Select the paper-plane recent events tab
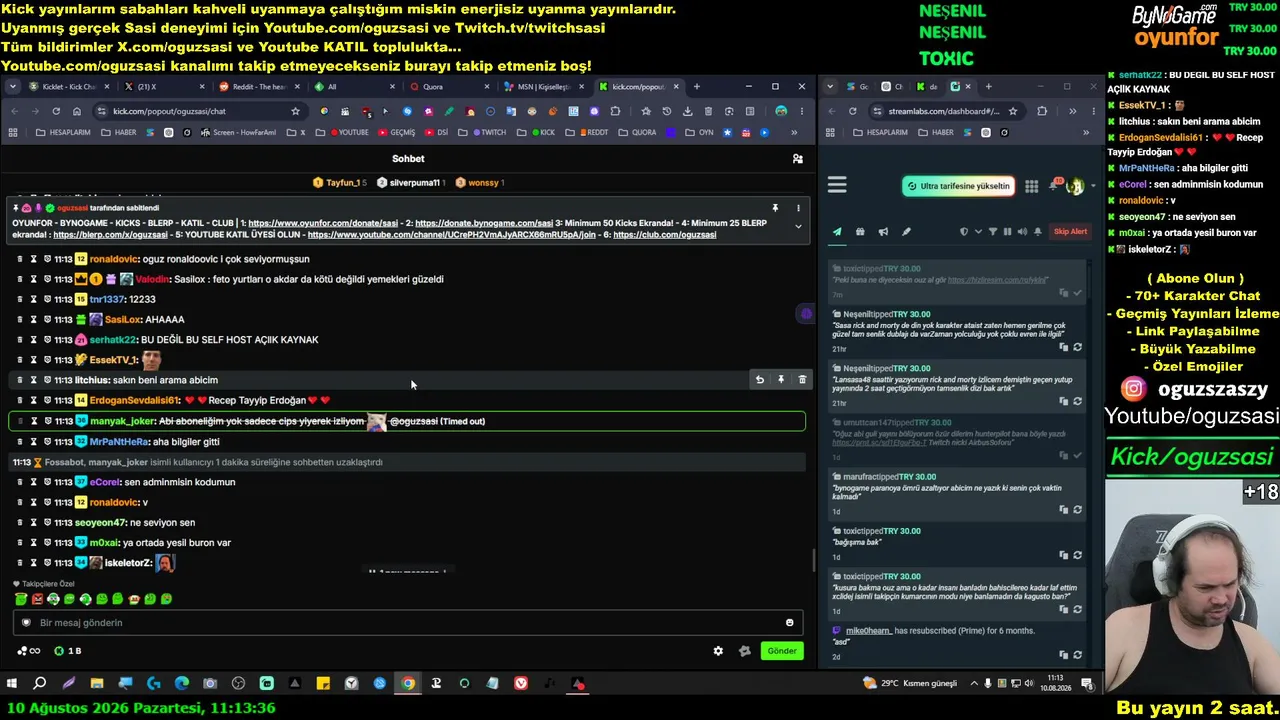The width and height of the screenshot is (1280, 720). click(837, 232)
